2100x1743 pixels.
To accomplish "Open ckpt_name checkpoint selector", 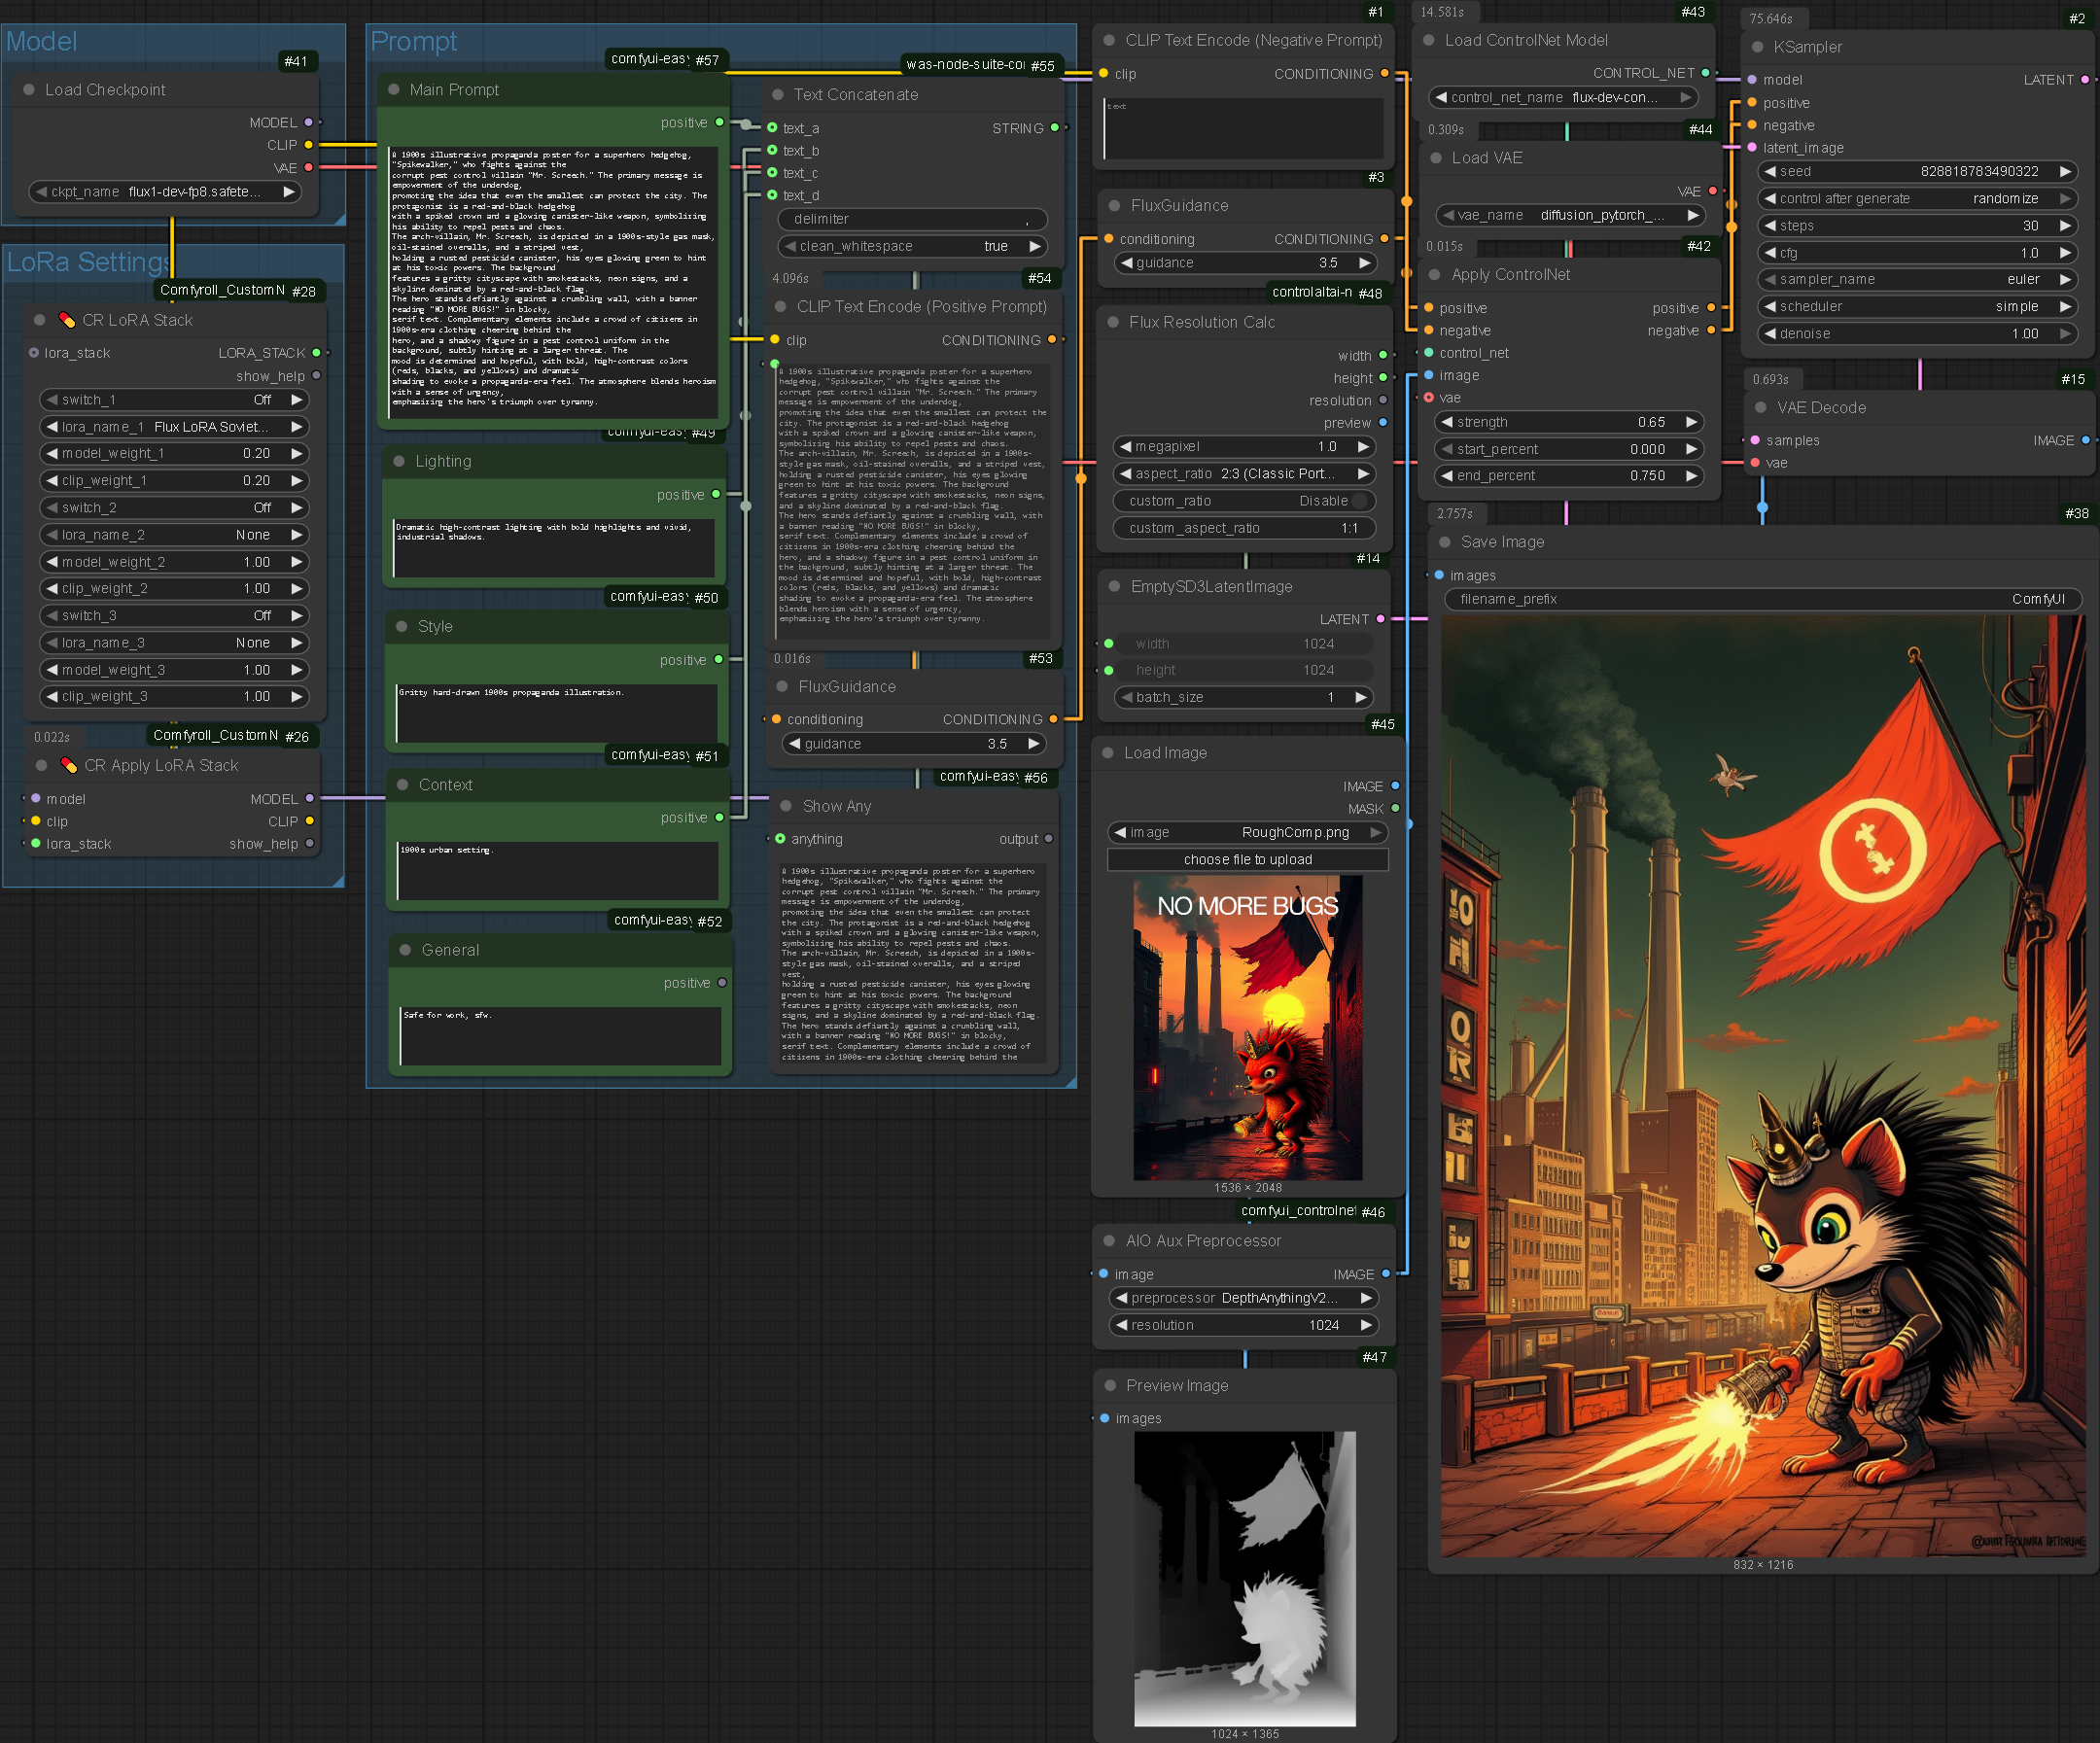I will (x=165, y=192).
